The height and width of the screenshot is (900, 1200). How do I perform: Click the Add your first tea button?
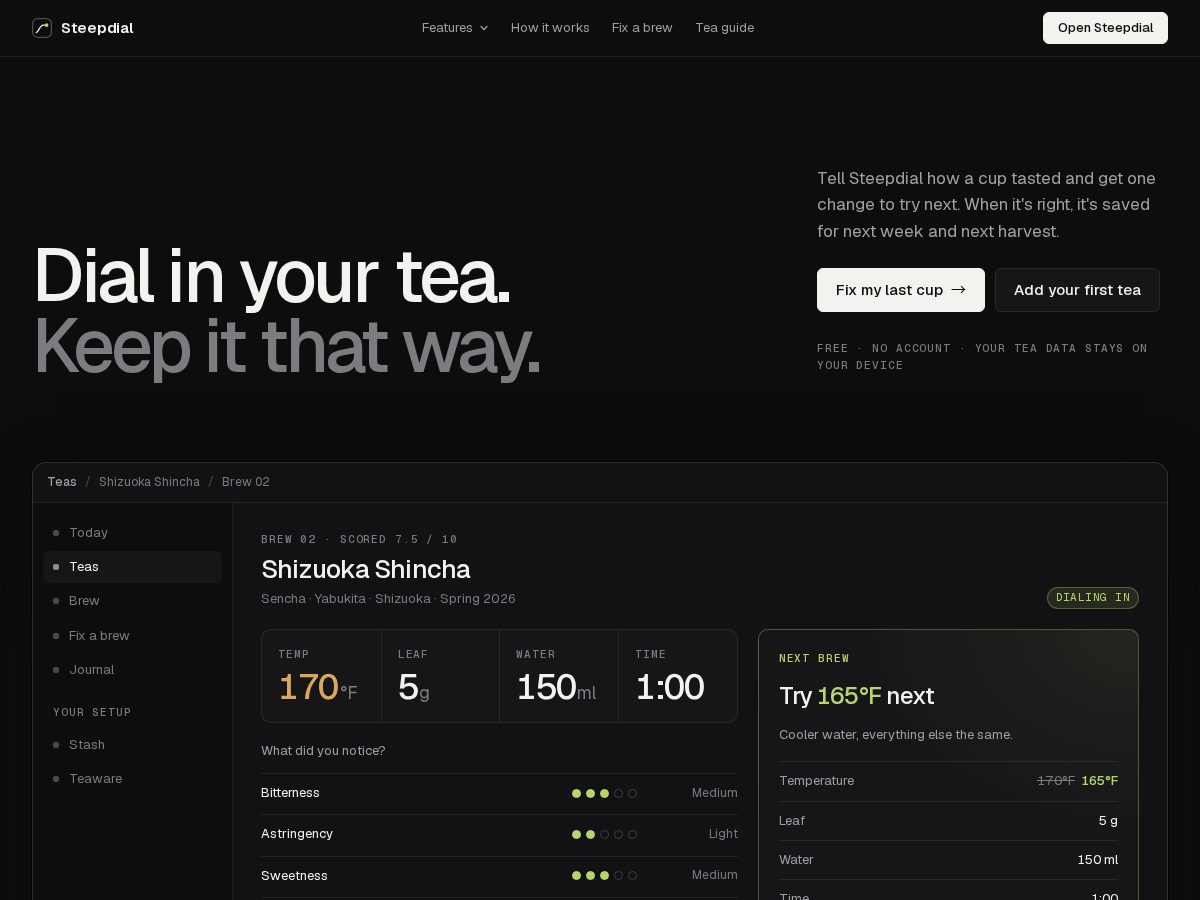1077,290
